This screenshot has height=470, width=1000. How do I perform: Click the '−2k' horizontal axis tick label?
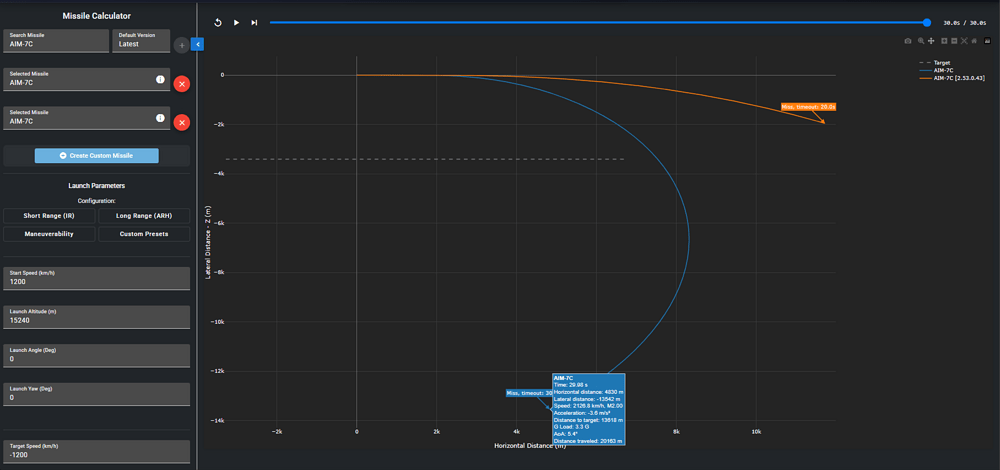click(276, 432)
